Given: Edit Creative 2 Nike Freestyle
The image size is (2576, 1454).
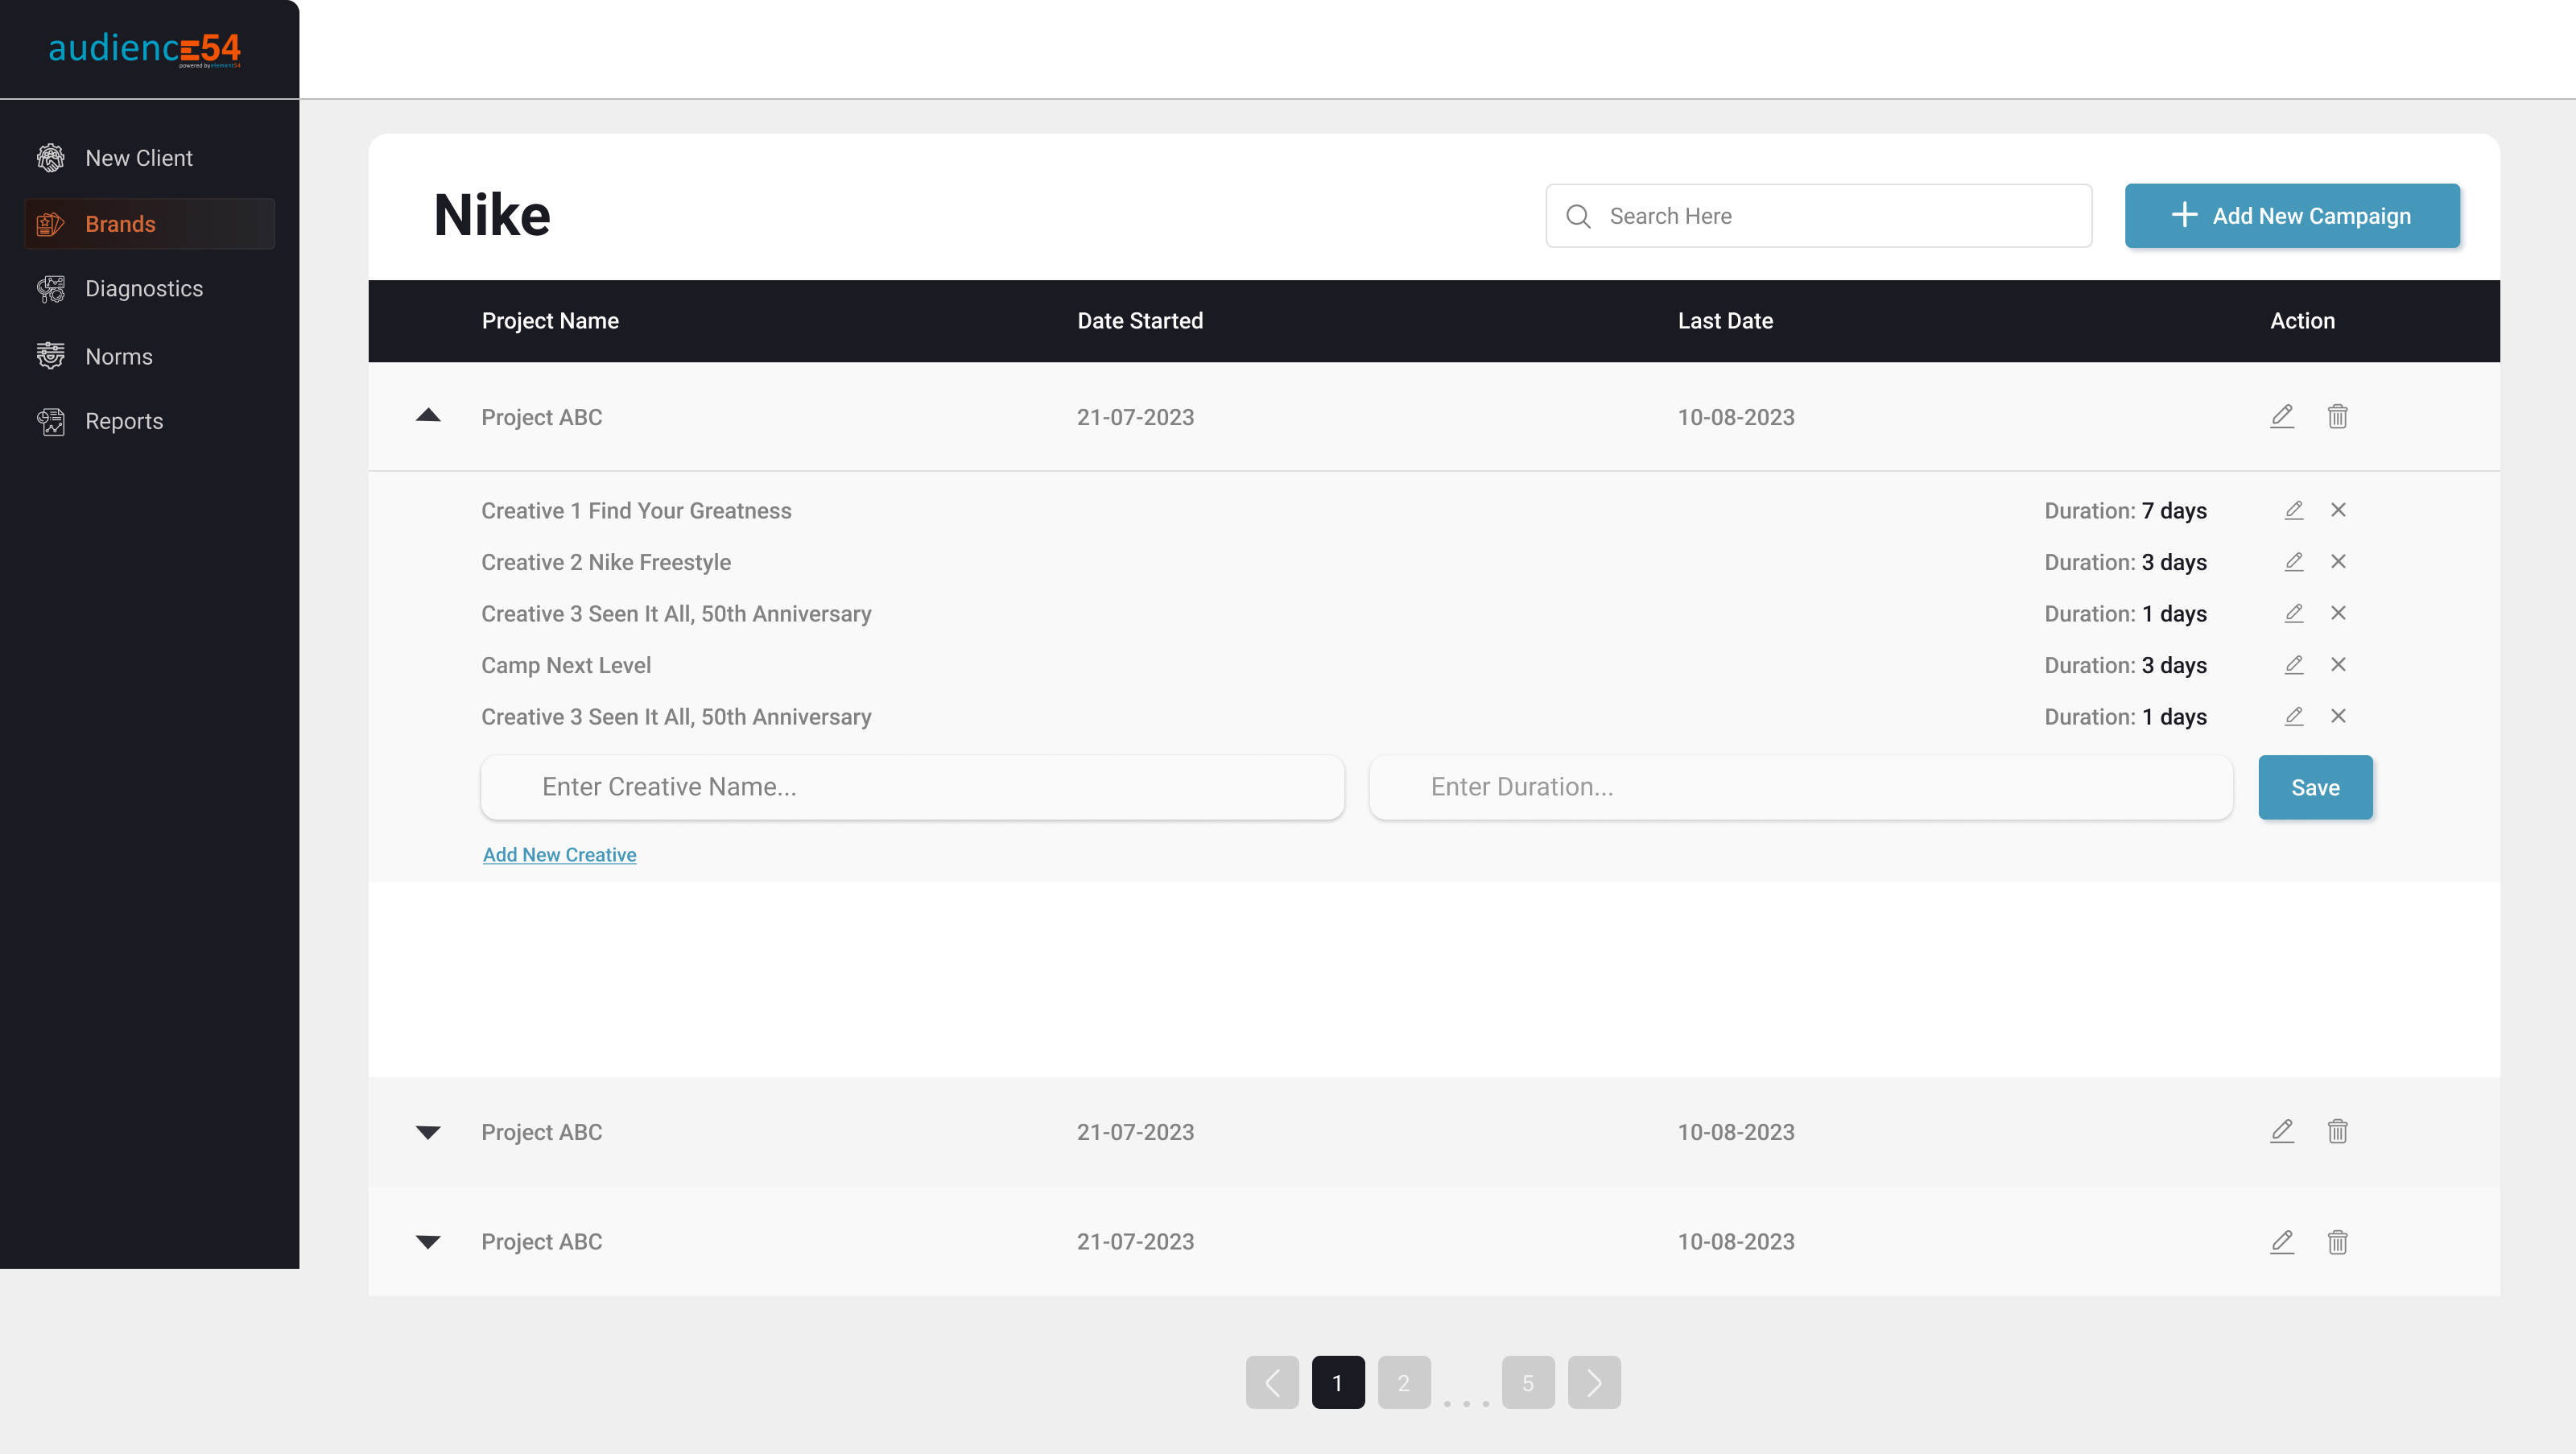Looking at the screenshot, I should (2294, 562).
